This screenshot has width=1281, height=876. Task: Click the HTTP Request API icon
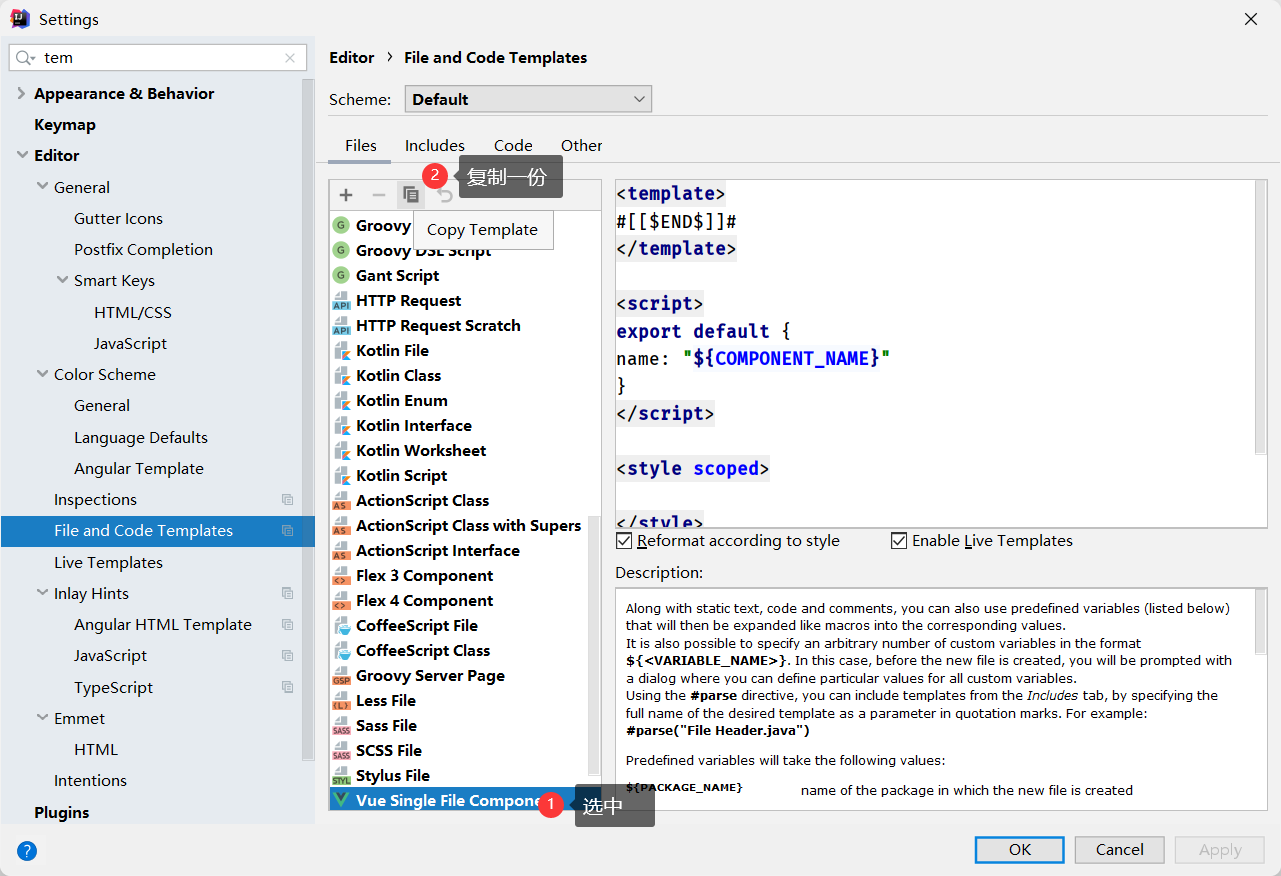(341, 300)
